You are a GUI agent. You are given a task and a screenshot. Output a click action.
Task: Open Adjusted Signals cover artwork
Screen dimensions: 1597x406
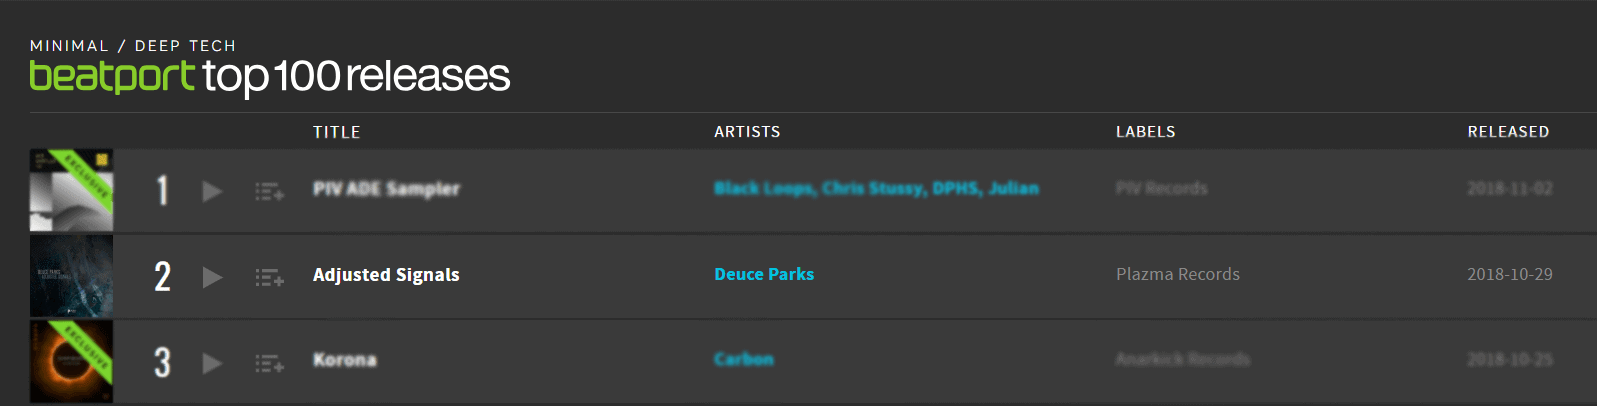(x=71, y=276)
